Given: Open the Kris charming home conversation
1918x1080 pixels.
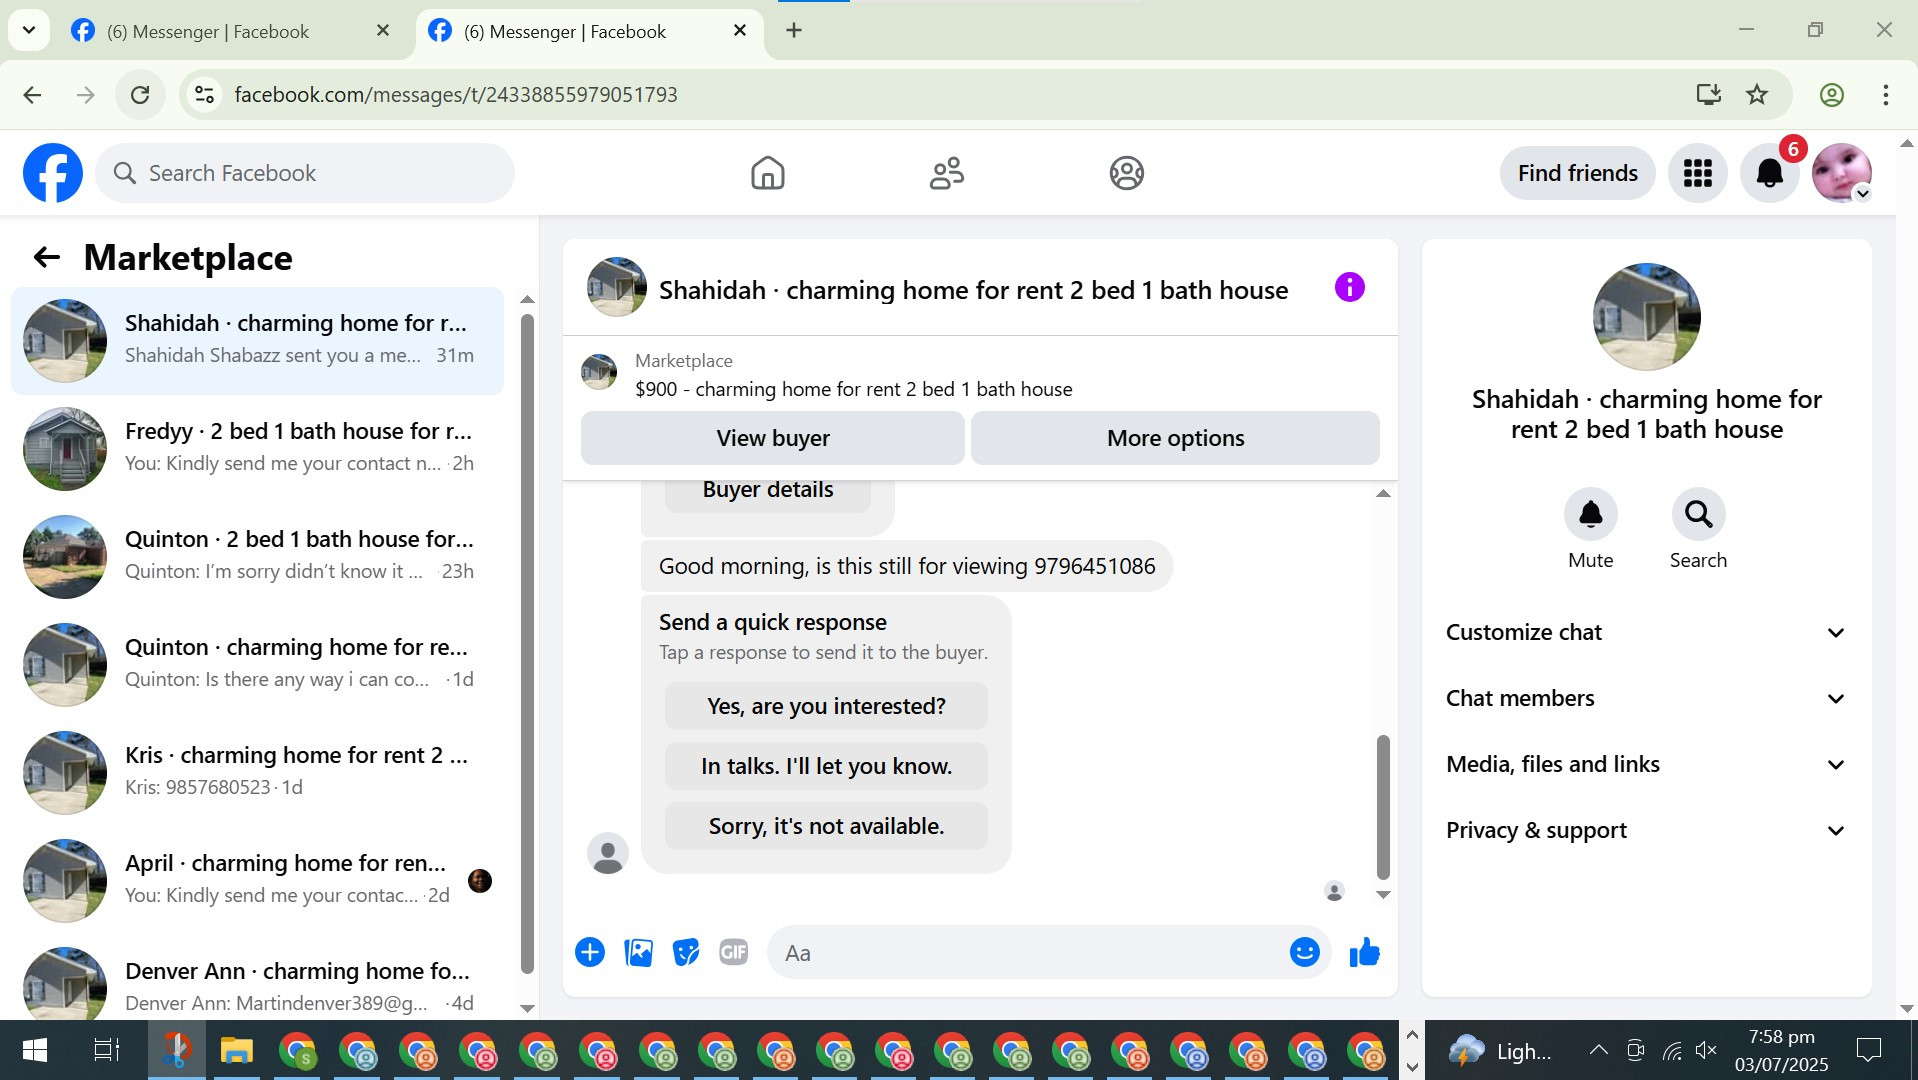Looking at the screenshot, I should pos(257,773).
